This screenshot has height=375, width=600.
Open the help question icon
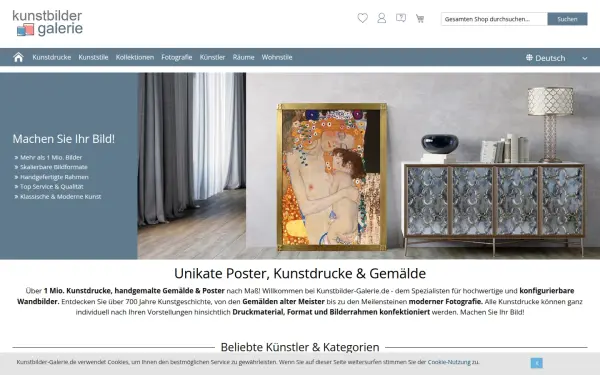click(401, 18)
